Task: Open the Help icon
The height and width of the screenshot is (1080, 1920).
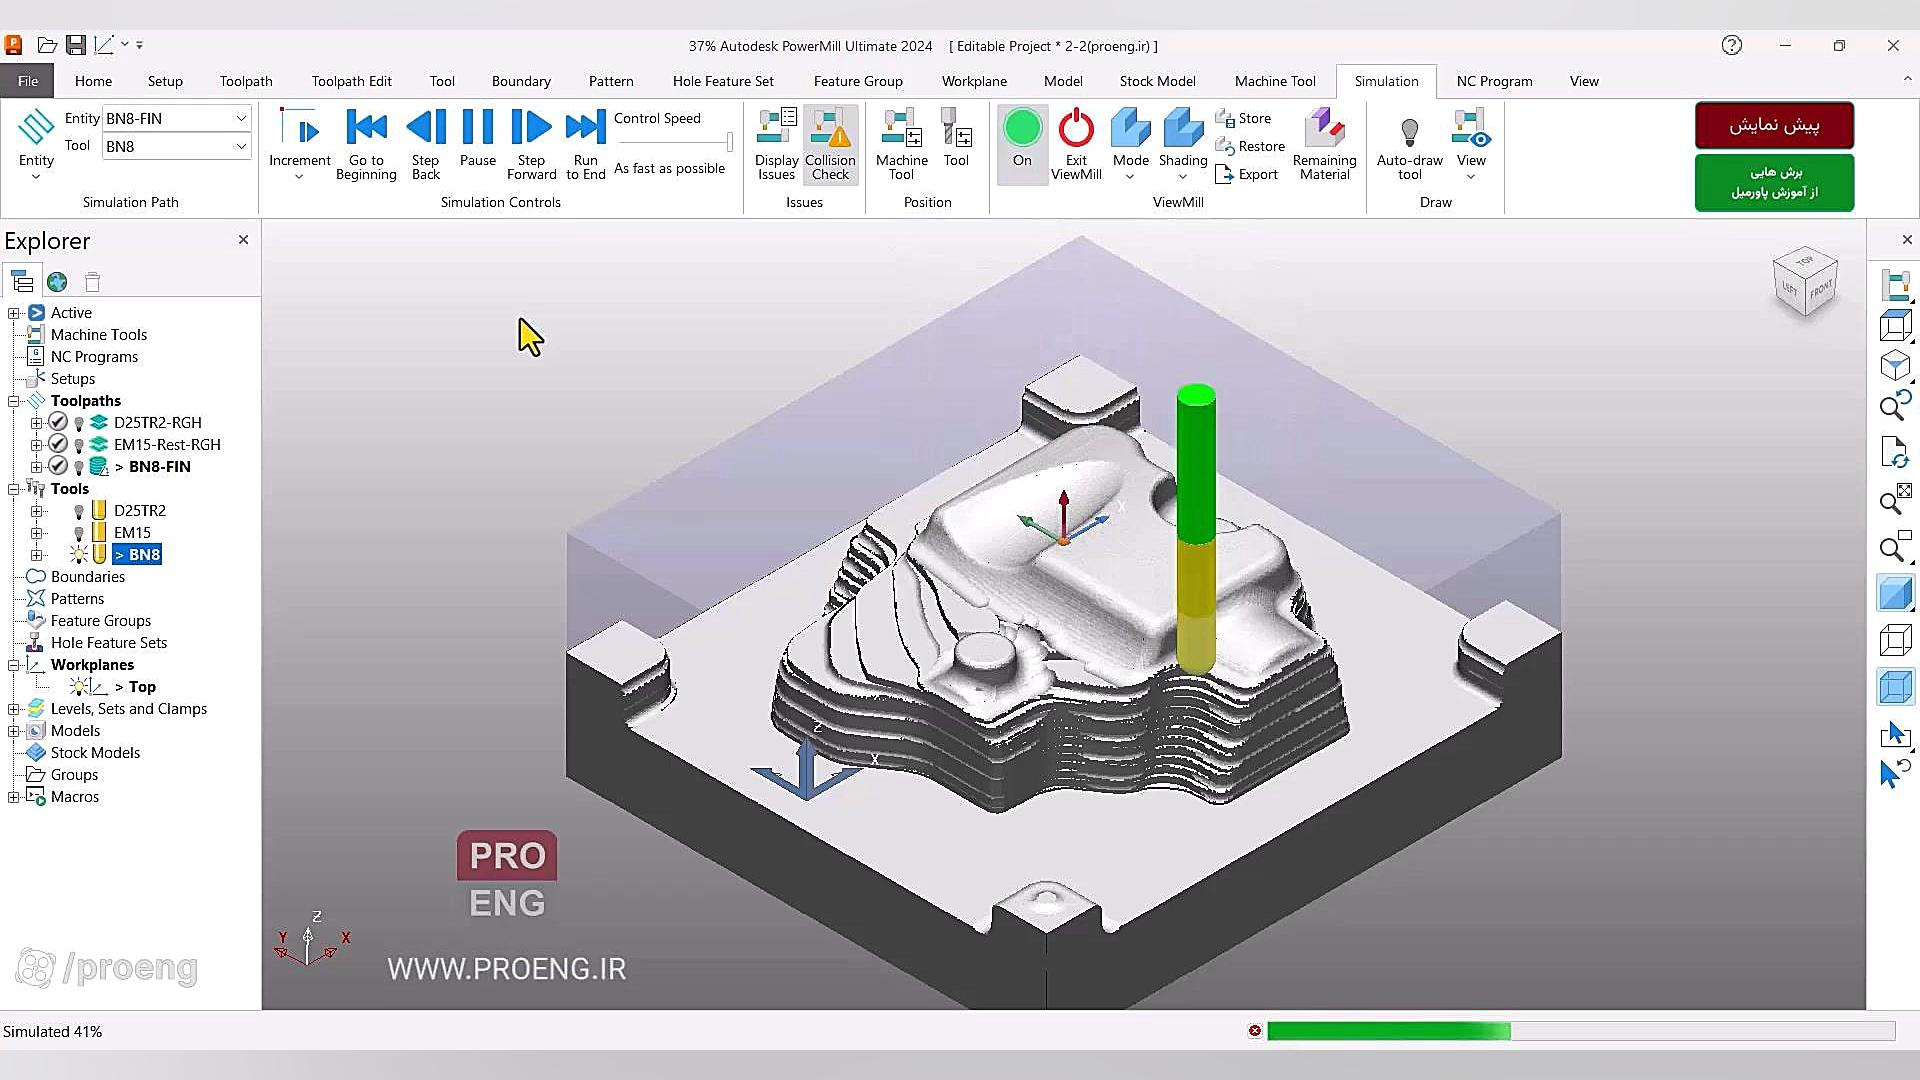Action: (1732, 45)
